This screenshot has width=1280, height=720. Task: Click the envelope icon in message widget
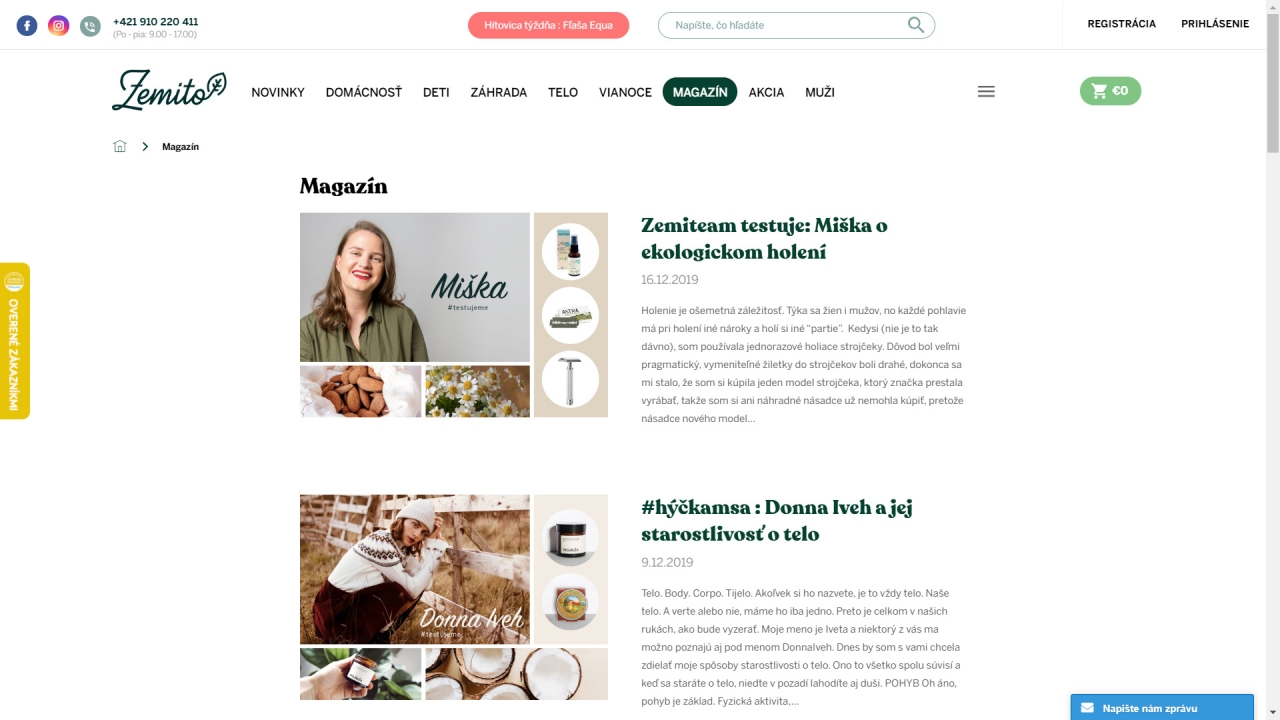(x=1087, y=708)
